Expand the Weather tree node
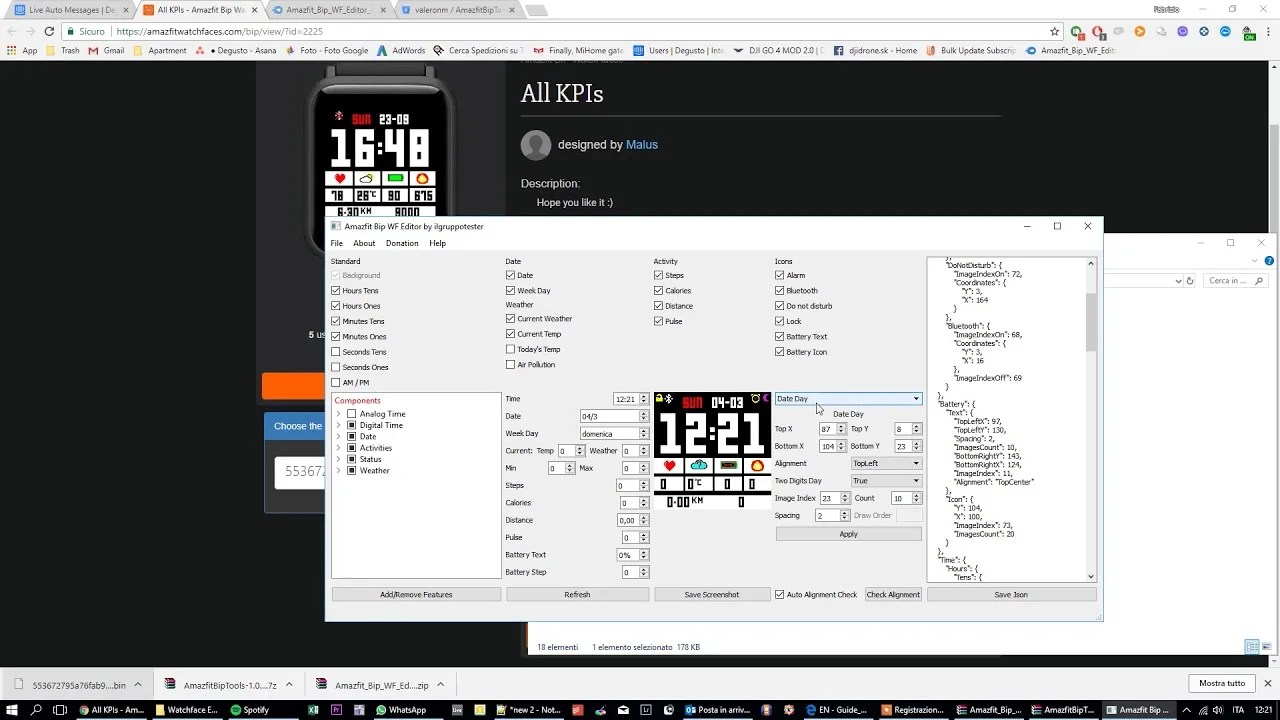The width and height of the screenshot is (1280, 720). click(339, 470)
